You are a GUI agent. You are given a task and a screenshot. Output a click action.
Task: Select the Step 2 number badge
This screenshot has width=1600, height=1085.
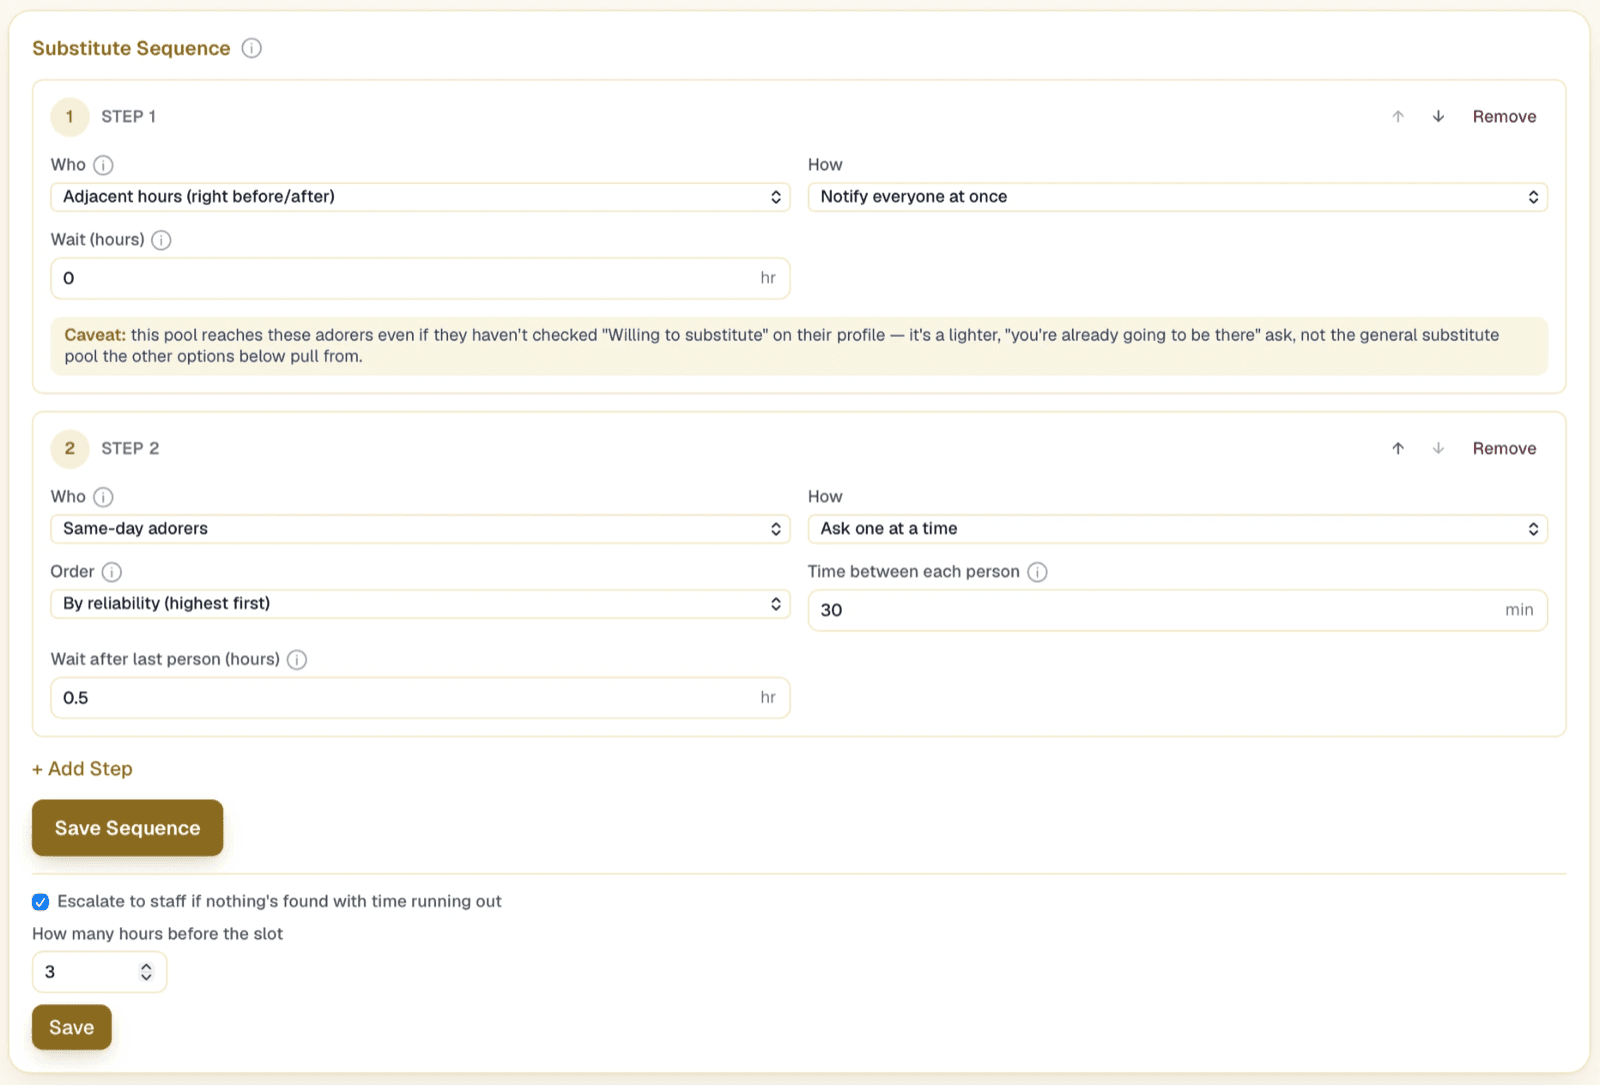70,449
